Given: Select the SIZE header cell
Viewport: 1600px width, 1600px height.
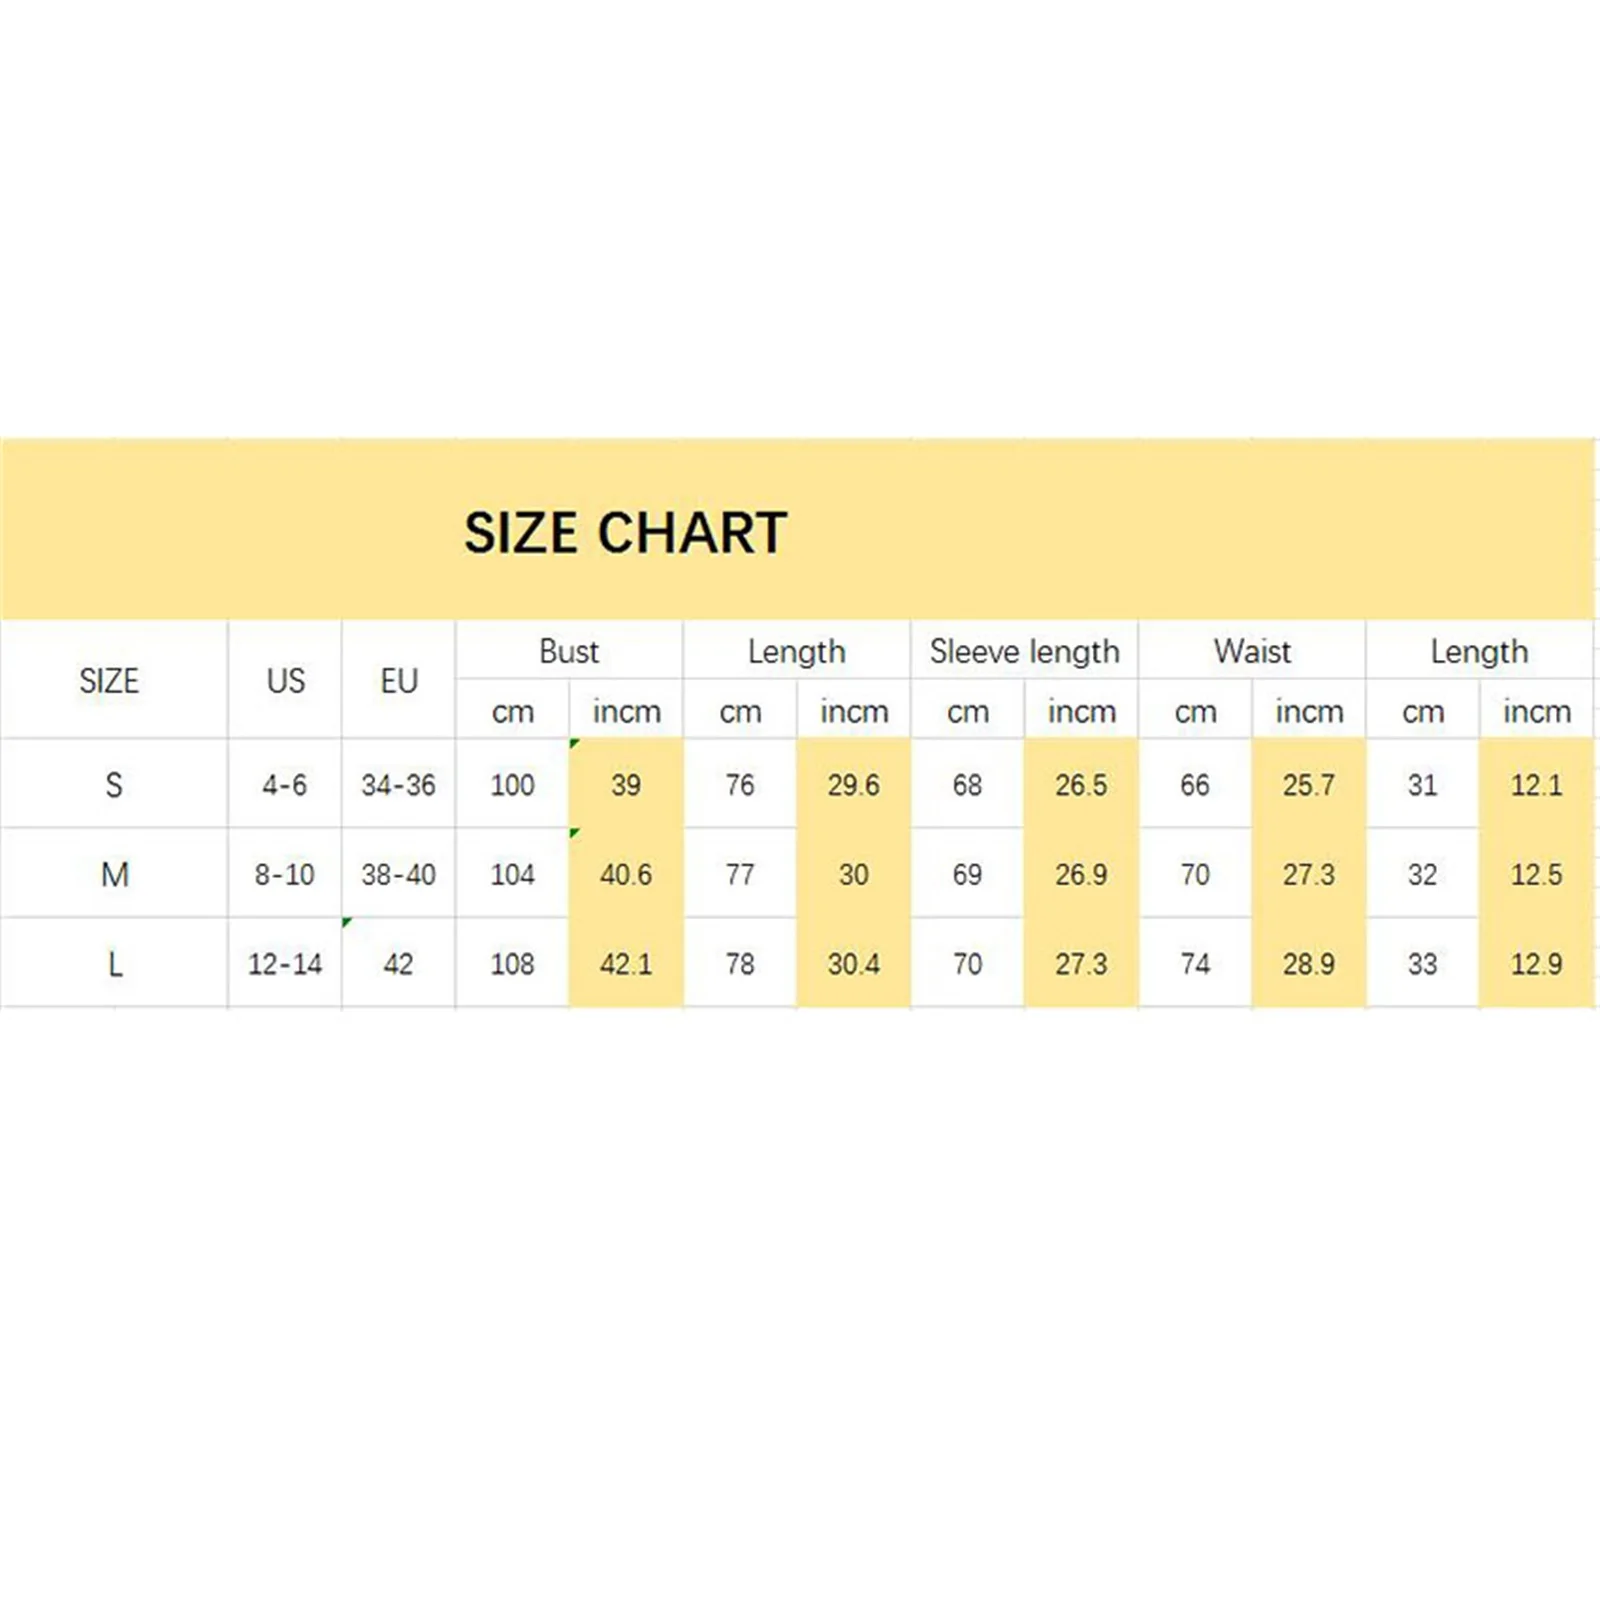Looking at the screenshot, I should [x=109, y=681].
